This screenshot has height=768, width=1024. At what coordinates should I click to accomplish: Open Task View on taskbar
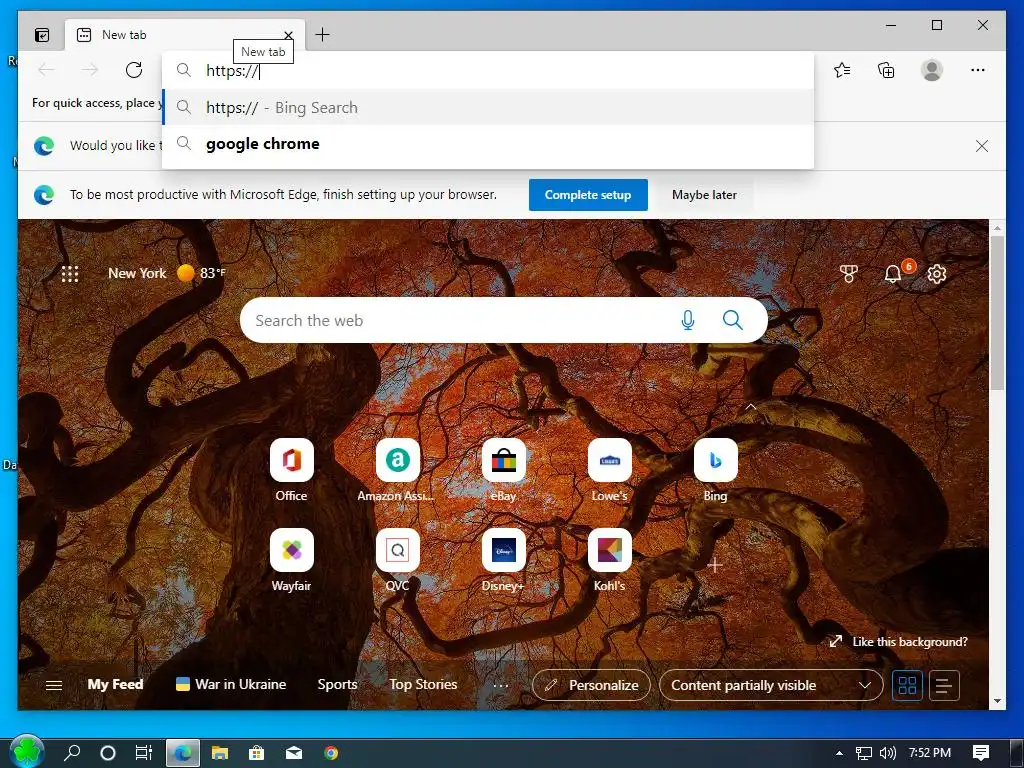click(144, 753)
